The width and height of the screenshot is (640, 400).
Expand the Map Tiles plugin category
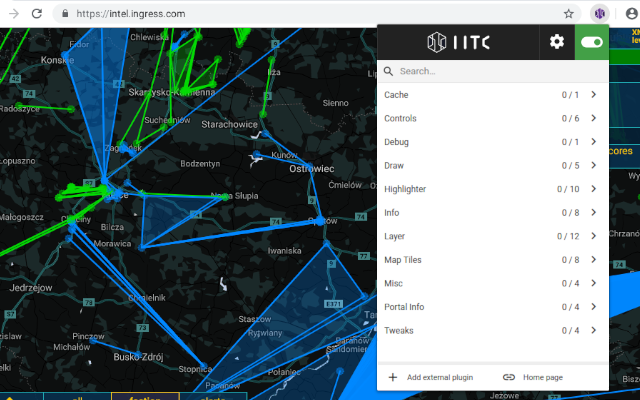(492, 260)
